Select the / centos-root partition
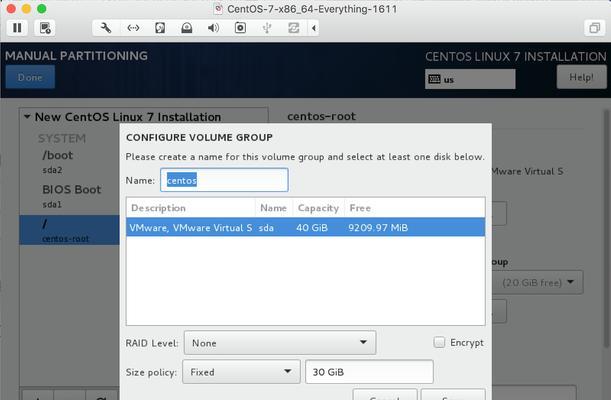 coord(69,230)
